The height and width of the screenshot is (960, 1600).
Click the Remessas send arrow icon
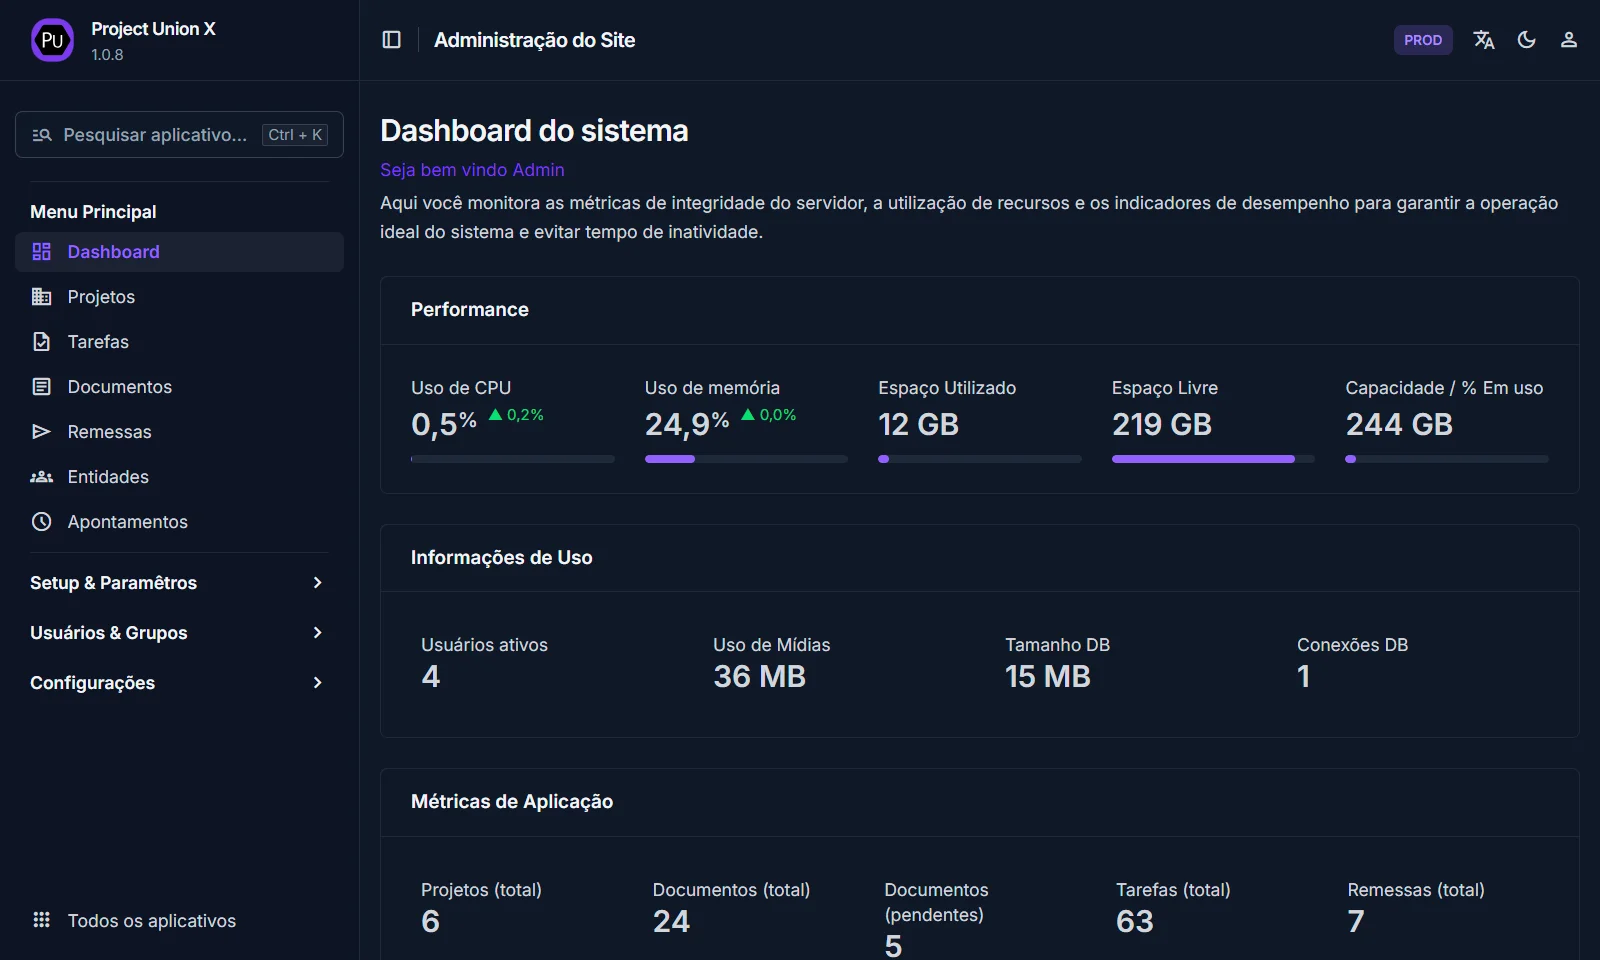tap(41, 432)
